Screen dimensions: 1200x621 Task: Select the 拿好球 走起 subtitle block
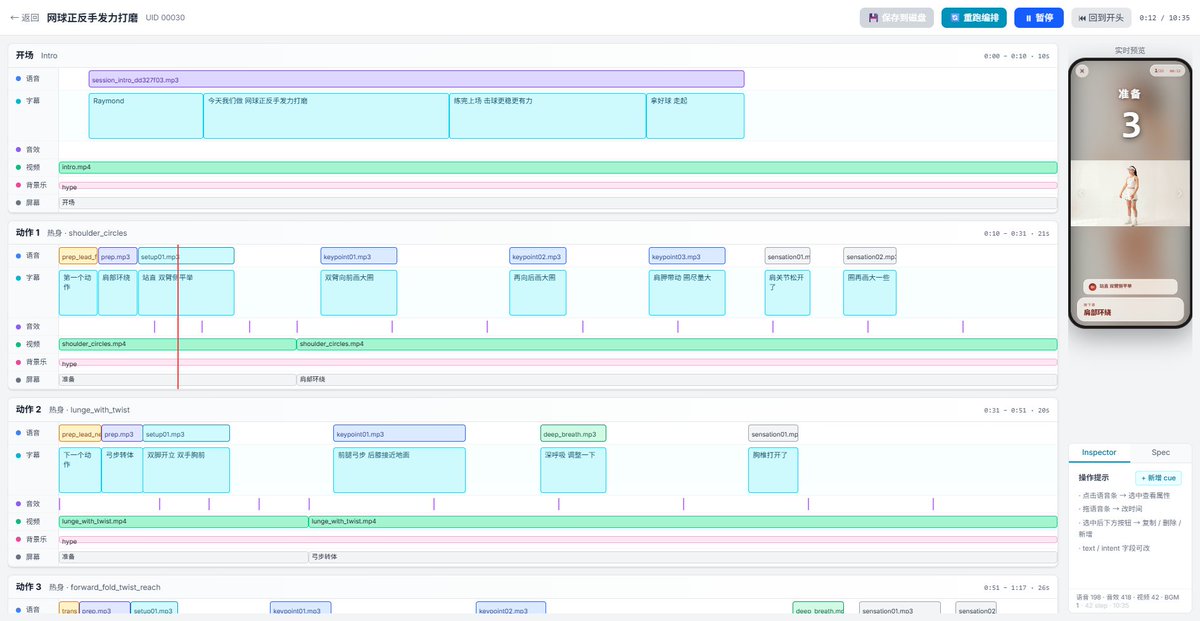pos(695,116)
